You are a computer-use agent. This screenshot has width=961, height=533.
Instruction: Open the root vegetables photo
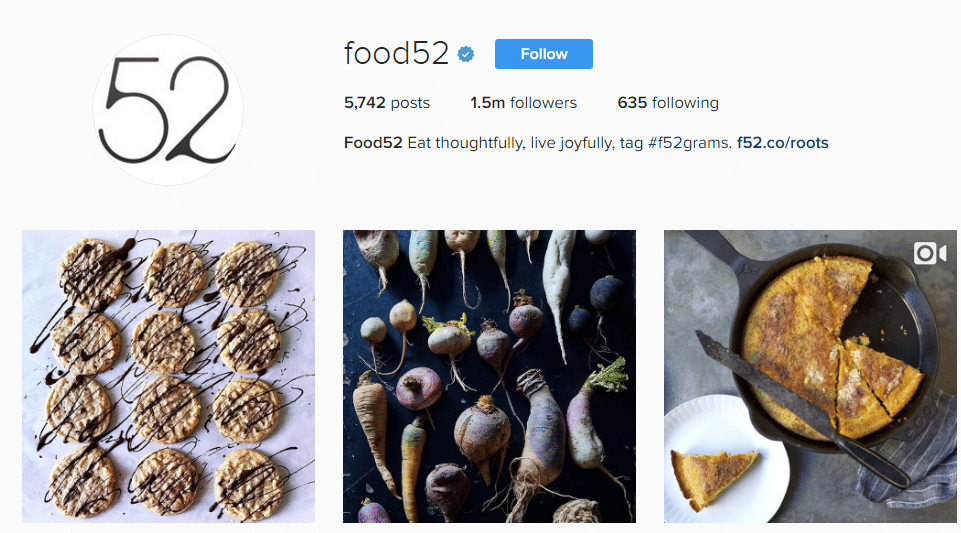489,376
